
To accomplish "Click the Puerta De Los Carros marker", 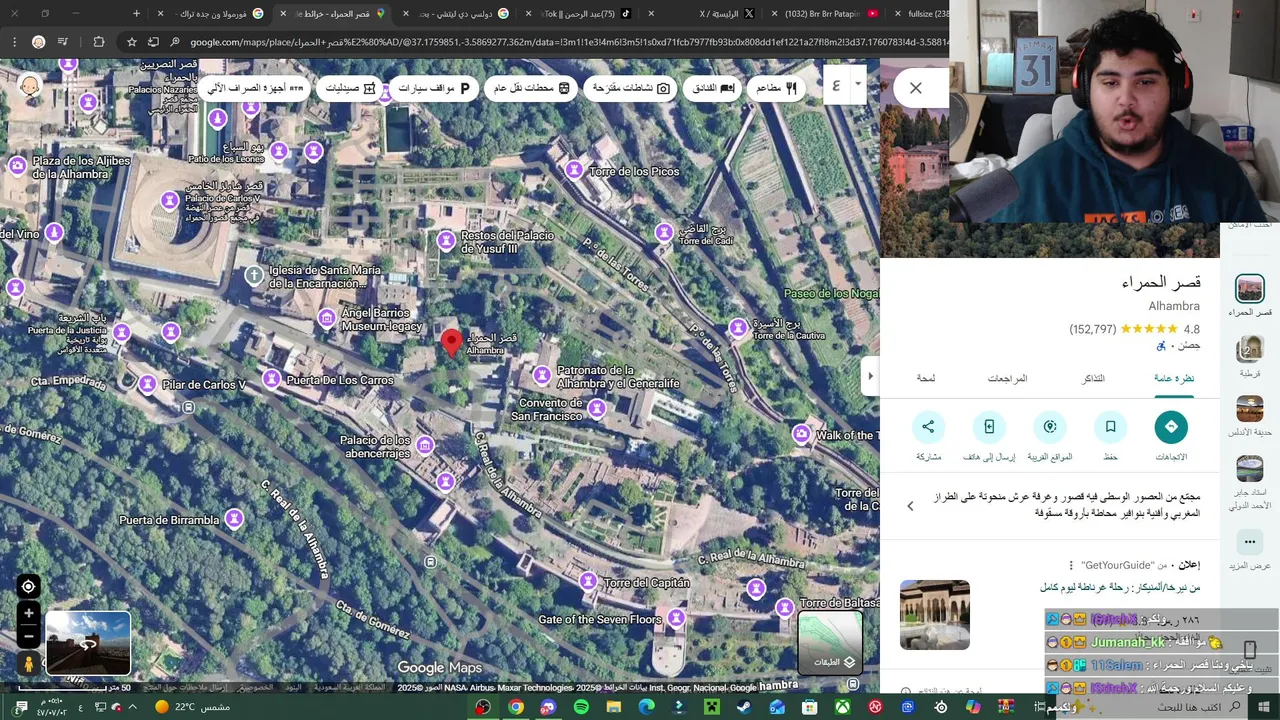I will pyautogui.click(x=272, y=378).
